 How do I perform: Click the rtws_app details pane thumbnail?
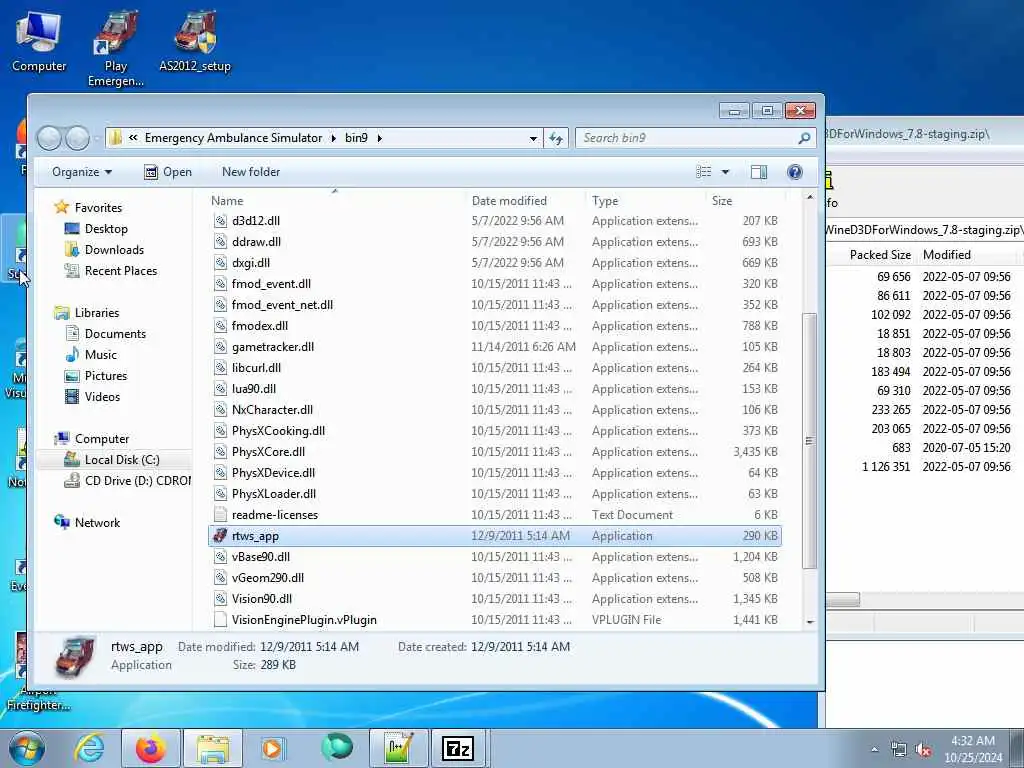pyautogui.click(x=74, y=656)
